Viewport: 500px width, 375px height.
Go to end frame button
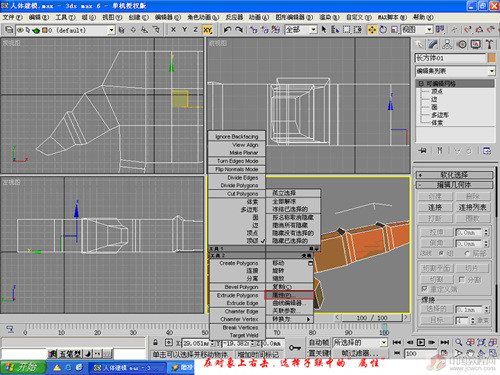pyautogui.click(x=445, y=342)
